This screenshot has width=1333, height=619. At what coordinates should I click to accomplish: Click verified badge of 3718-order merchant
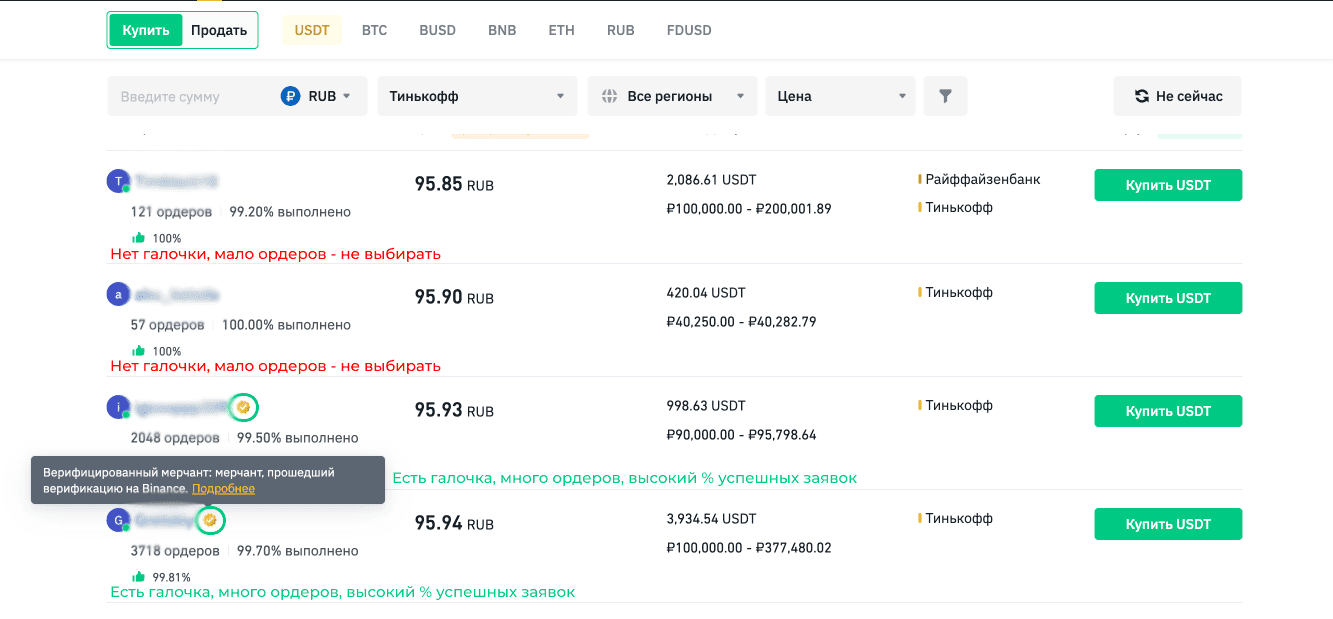click(210, 520)
